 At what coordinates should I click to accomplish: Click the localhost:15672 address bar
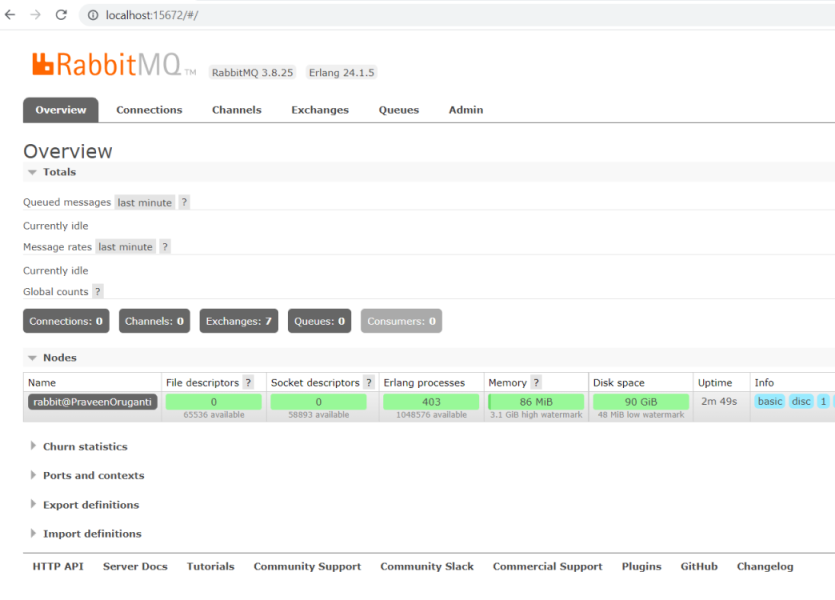pyautogui.click(x=458, y=15)
